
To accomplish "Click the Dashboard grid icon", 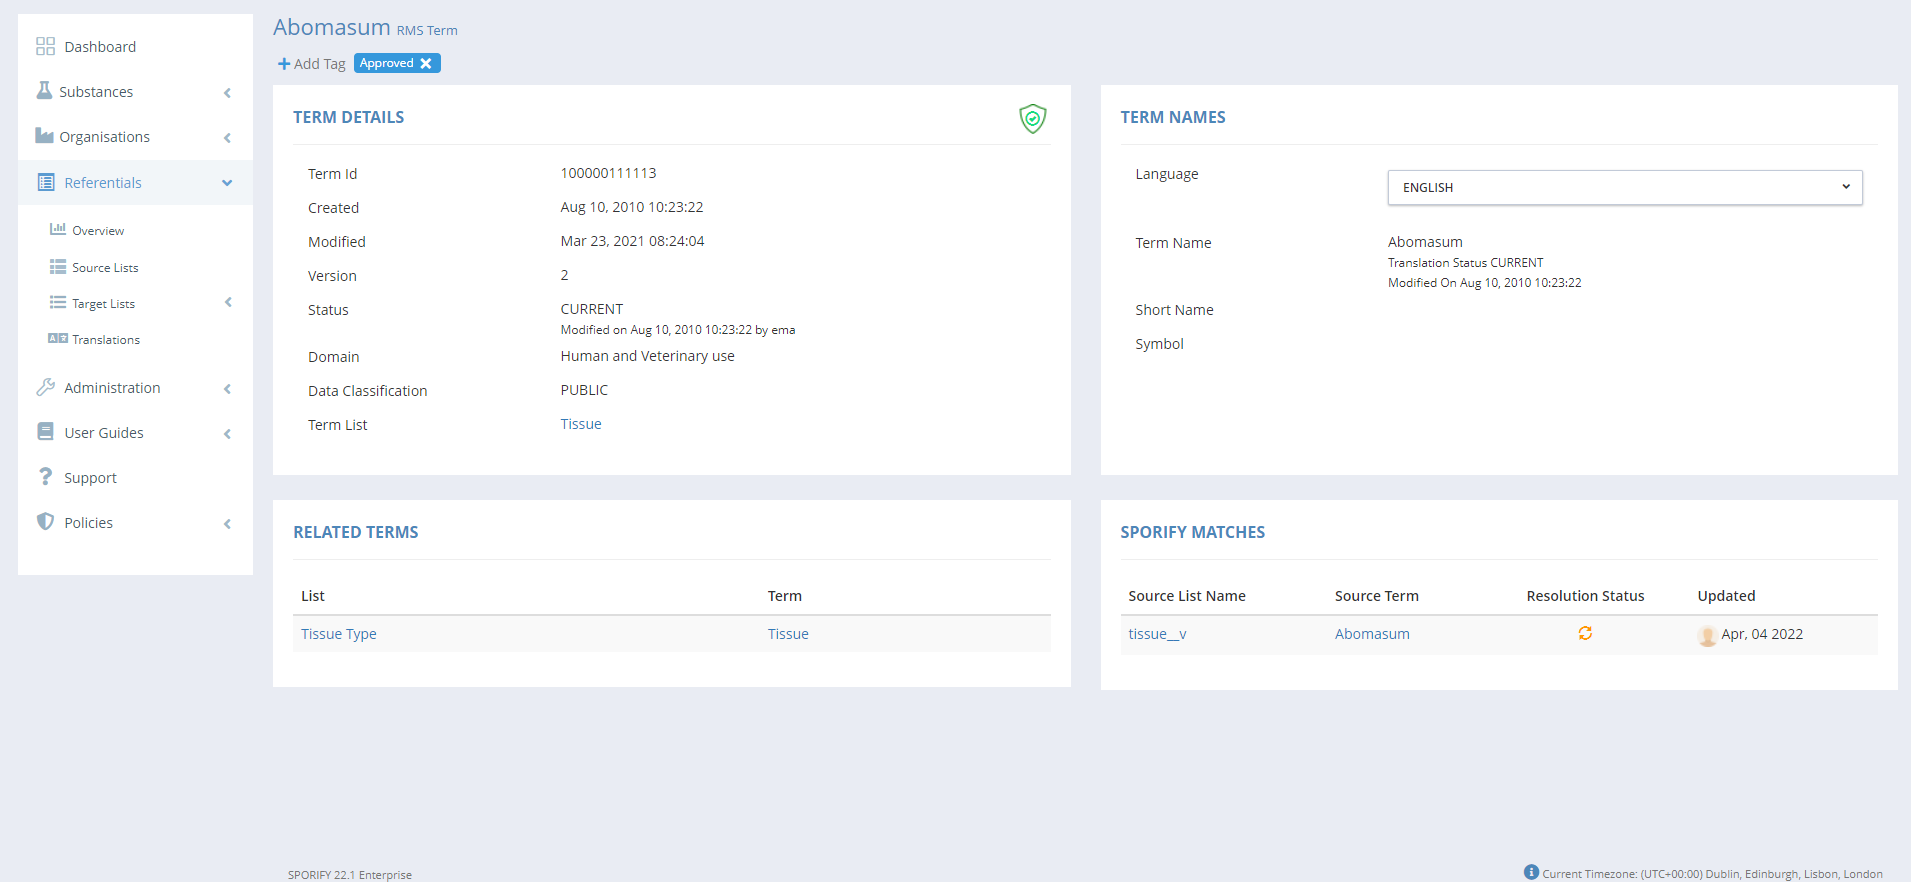I will [x=45, y=47].
